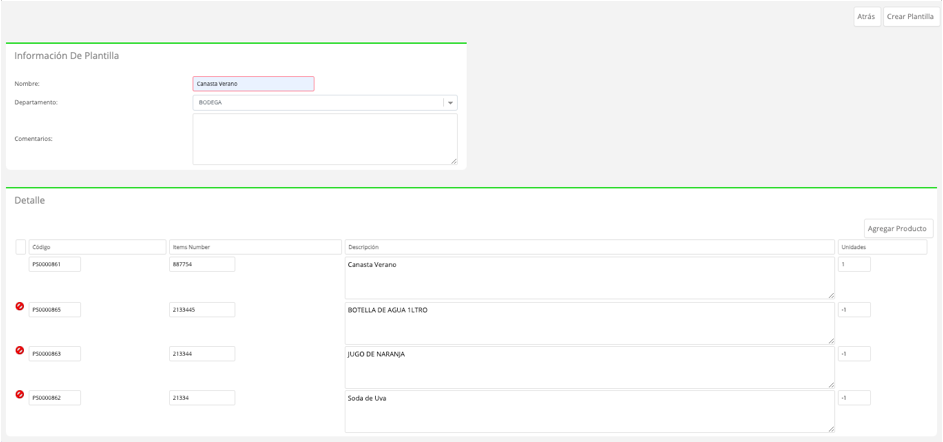The image size is (943, 442).
Task: Click the Items Number column filter field
Action: pyautogui.click(x=255, y=247)
